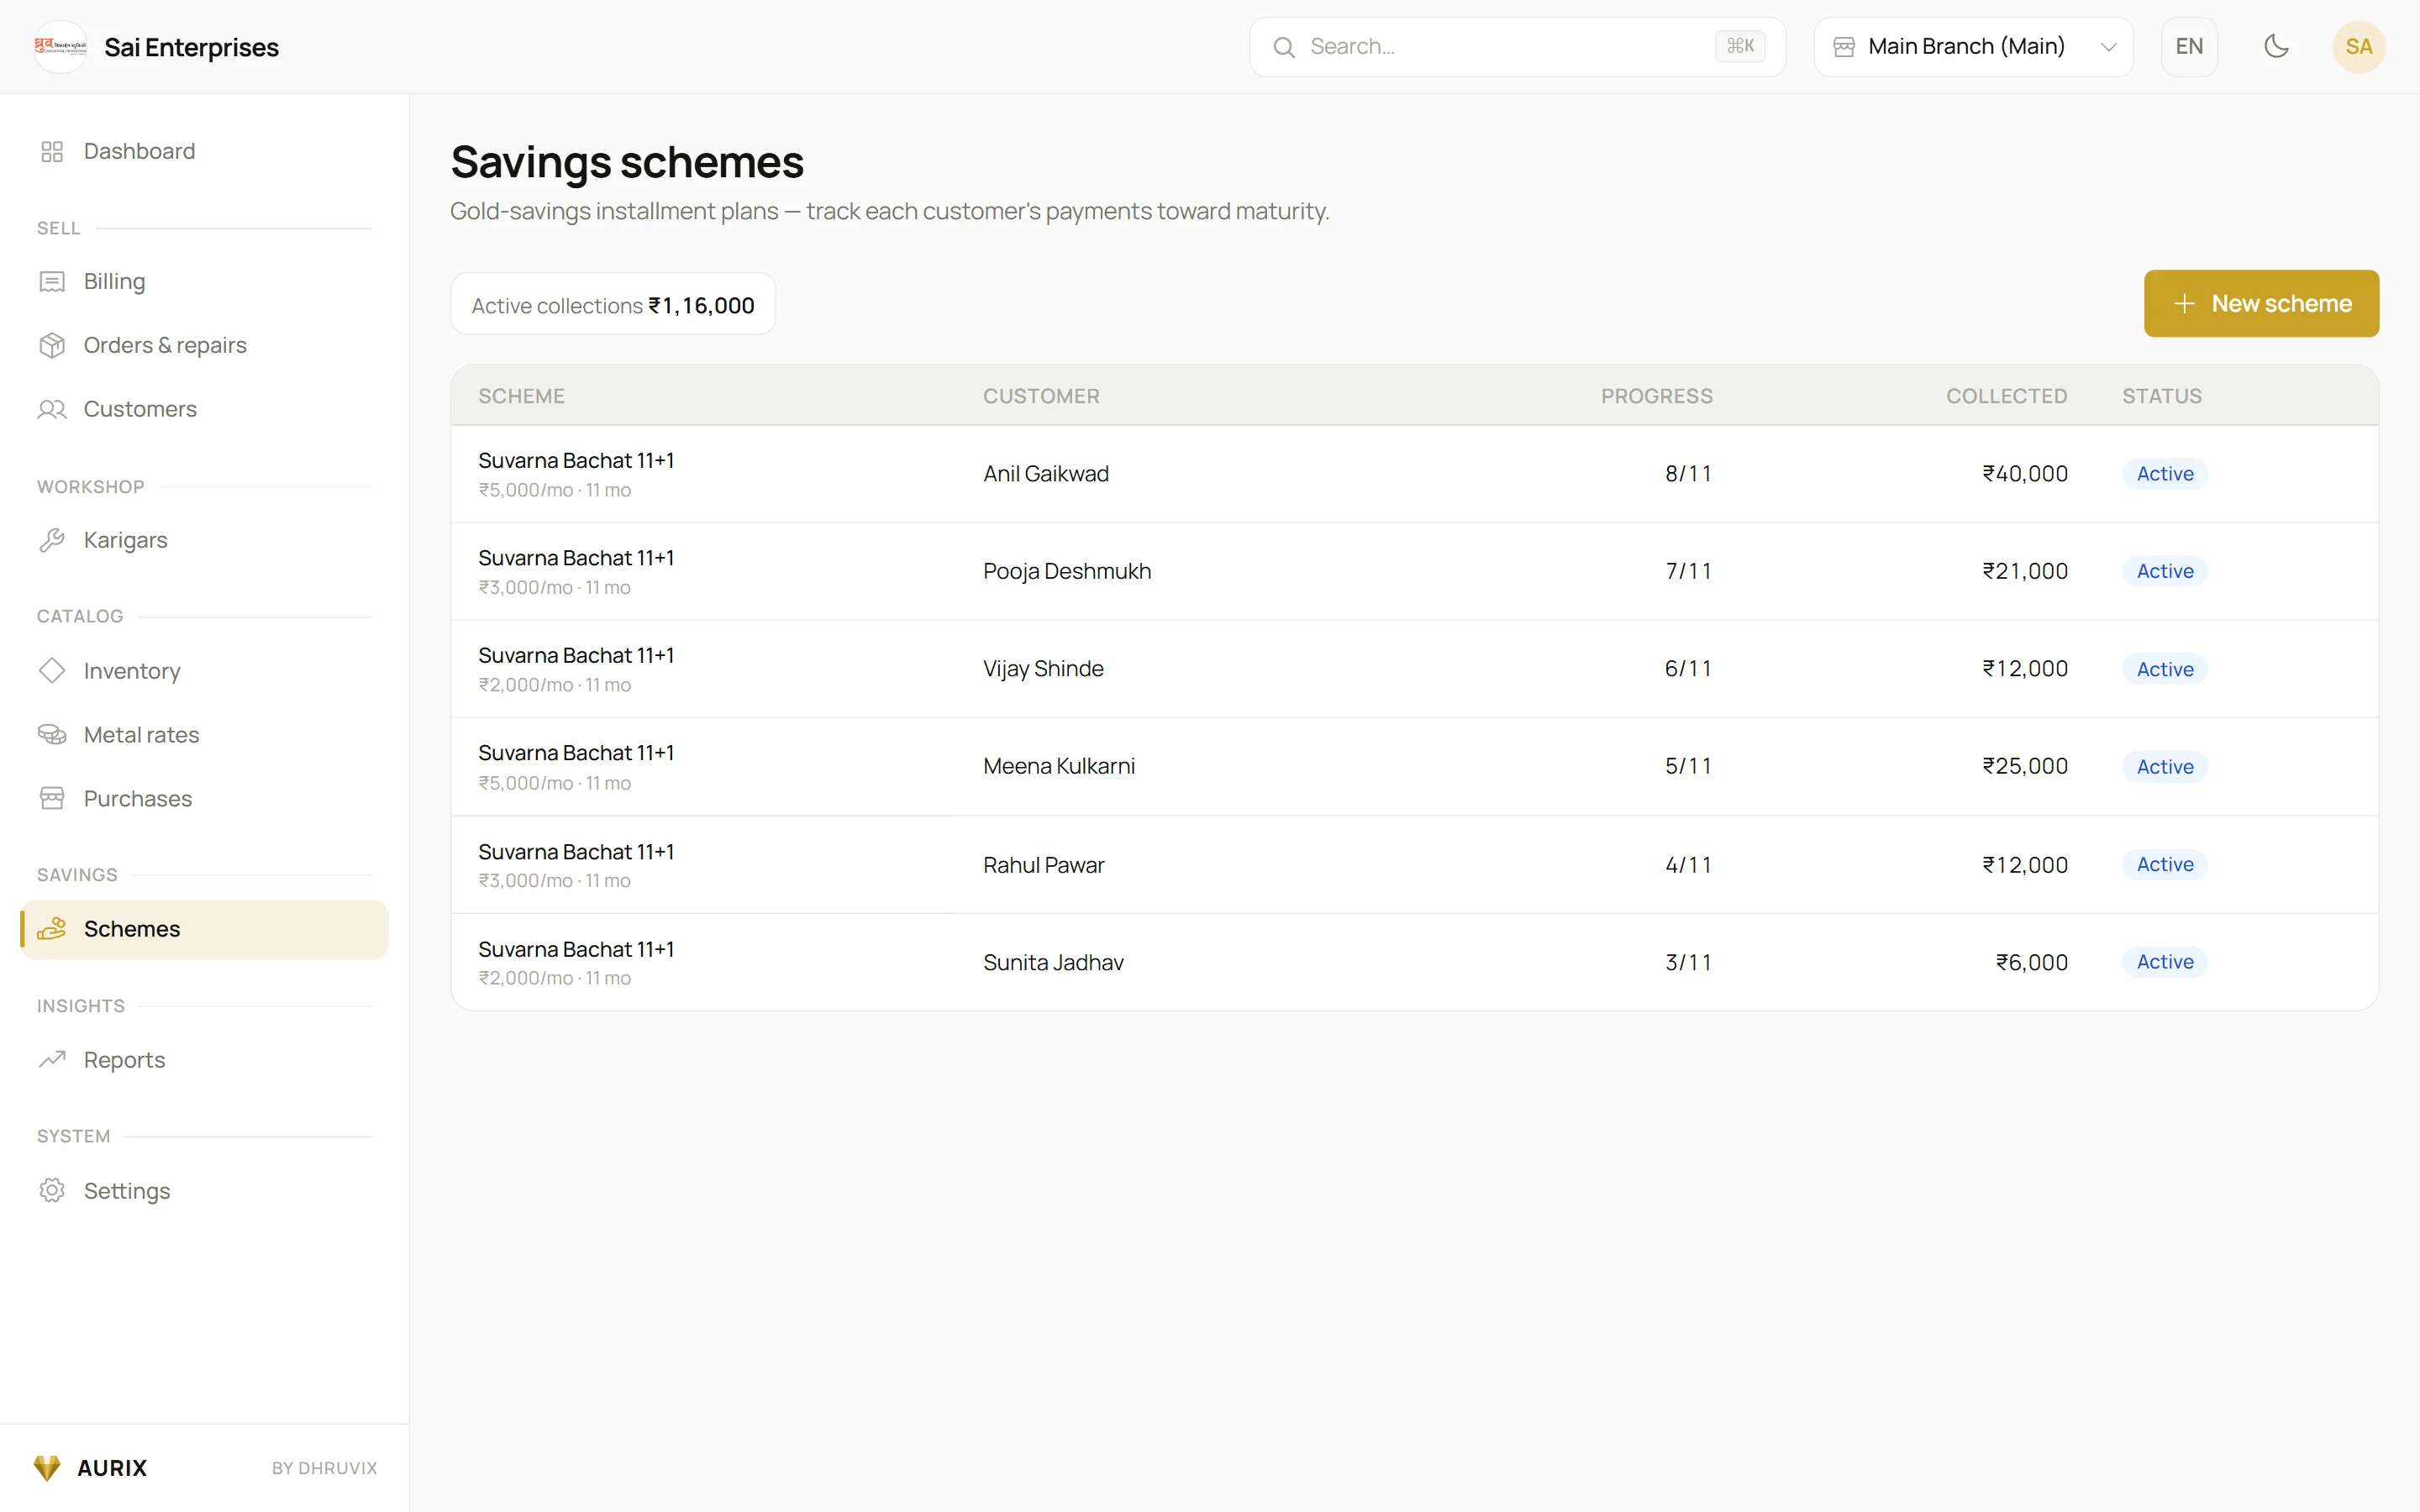
Task: Click the ⌘K shortcut badge
Action: tap(1740, 46)
